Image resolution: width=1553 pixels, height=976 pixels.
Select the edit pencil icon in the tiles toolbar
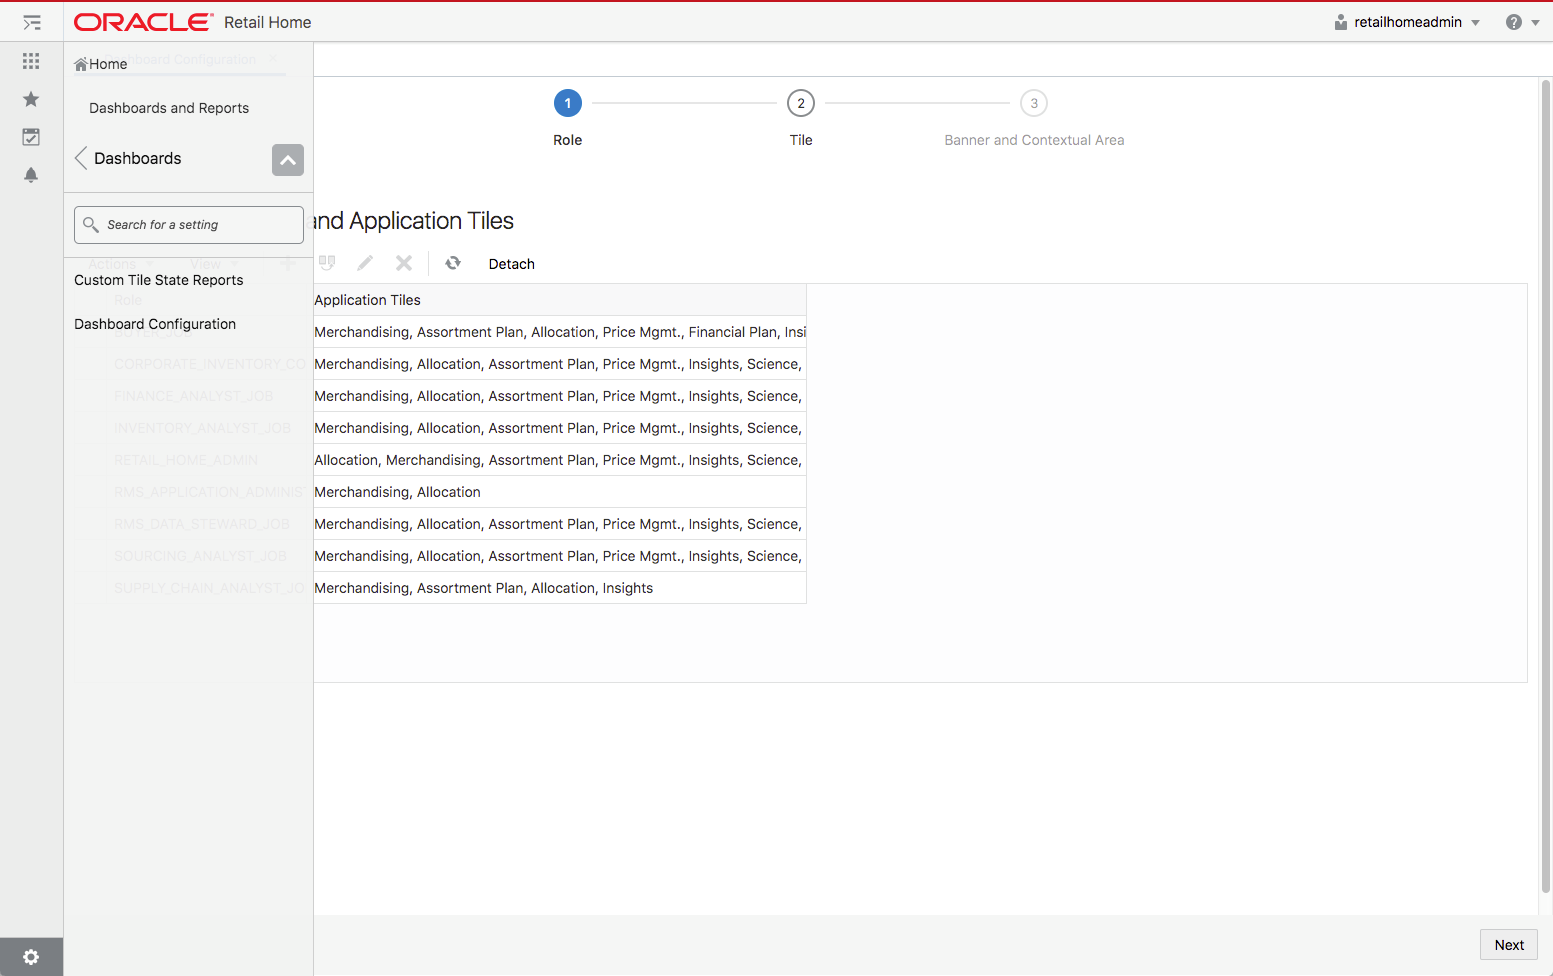point(364,263)
